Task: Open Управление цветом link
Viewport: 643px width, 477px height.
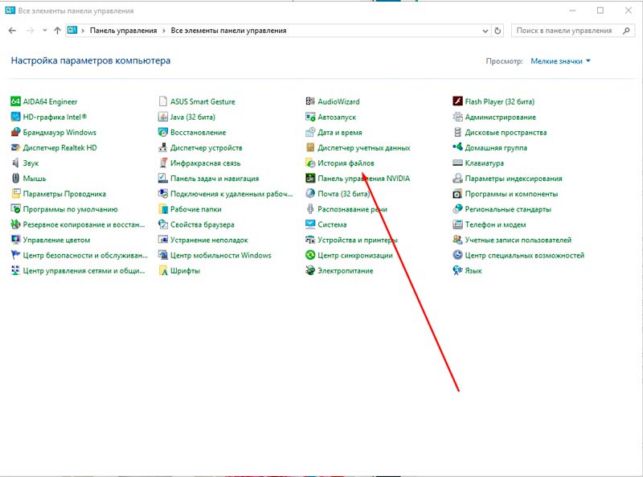Action: click(x=56, y=240)
